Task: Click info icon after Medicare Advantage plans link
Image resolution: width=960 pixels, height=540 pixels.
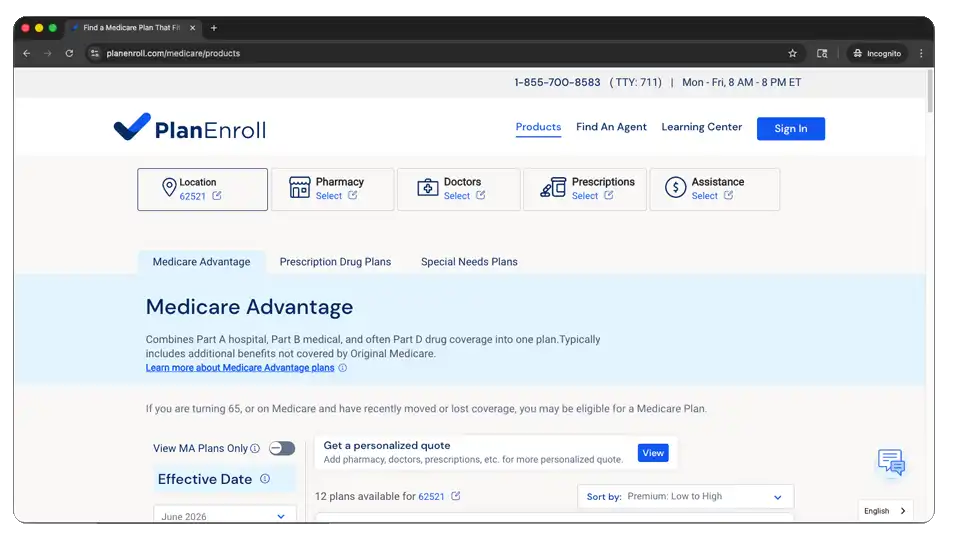Action: coord(343,368)
